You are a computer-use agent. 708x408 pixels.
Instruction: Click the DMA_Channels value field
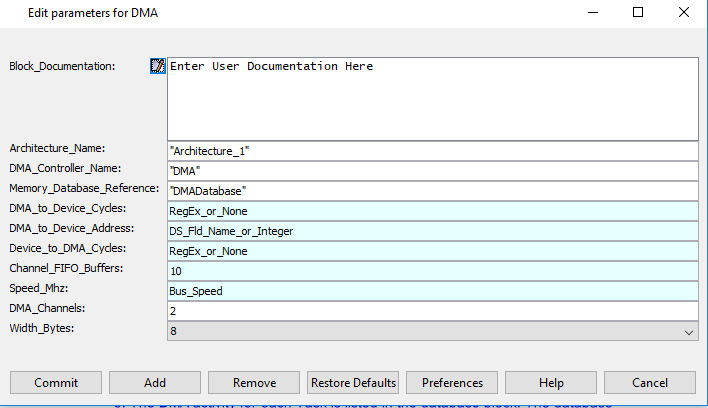tap(432, 311)
